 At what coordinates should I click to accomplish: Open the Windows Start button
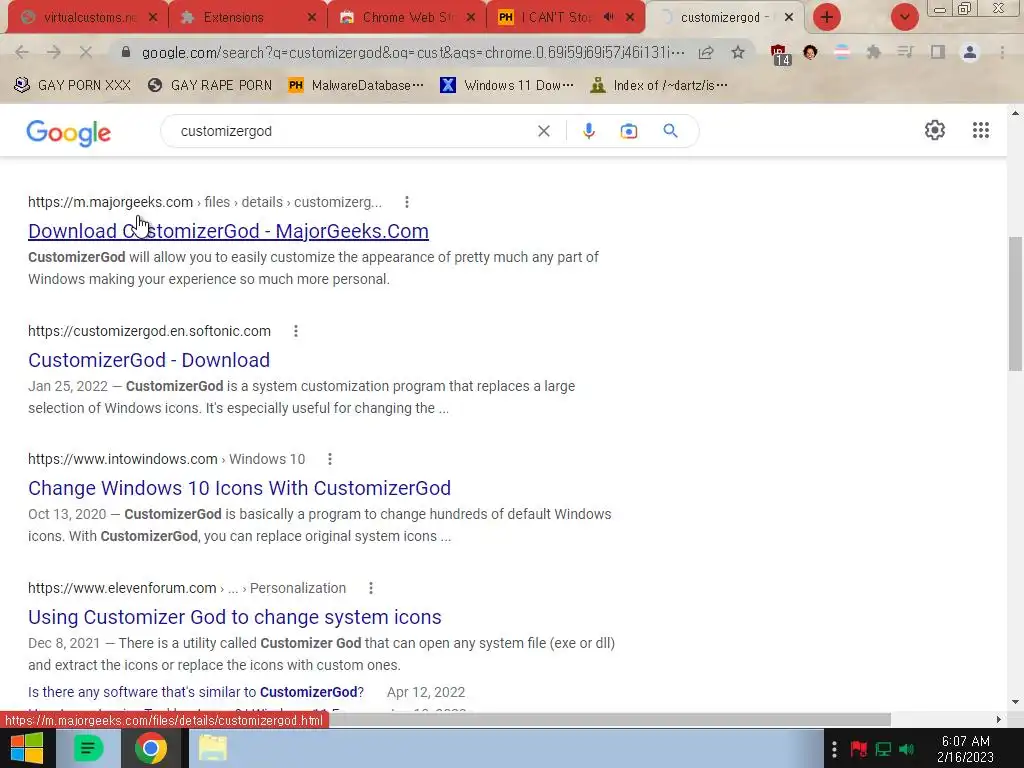point(27,748)
